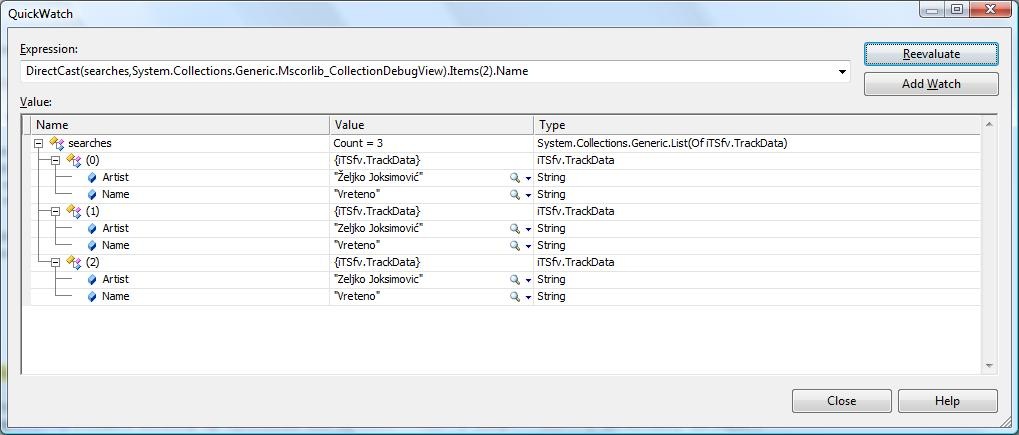The image size is (1019, 435).
Task: Collapse the searches root node
Action: 39,144
